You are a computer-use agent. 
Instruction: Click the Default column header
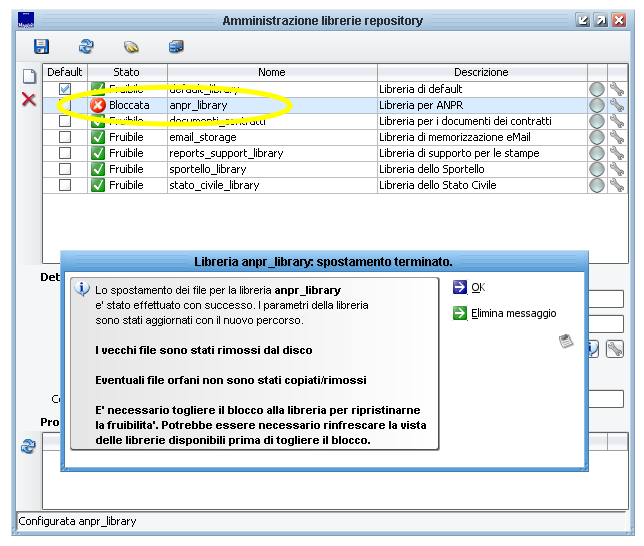coord(65,72)
